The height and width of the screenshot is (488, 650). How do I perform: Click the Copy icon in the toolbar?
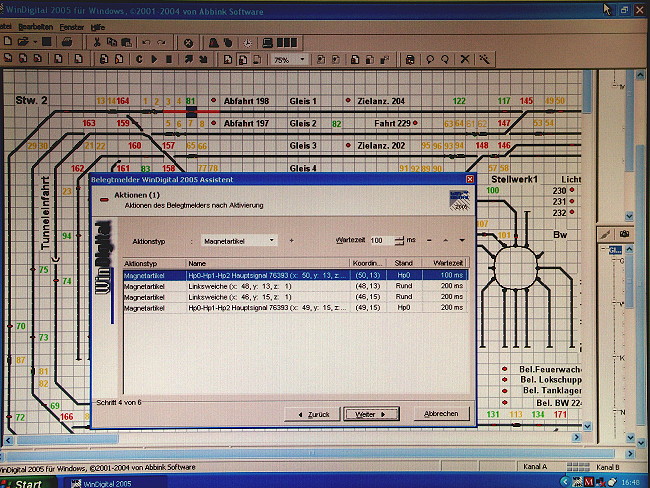coord(112,42)
